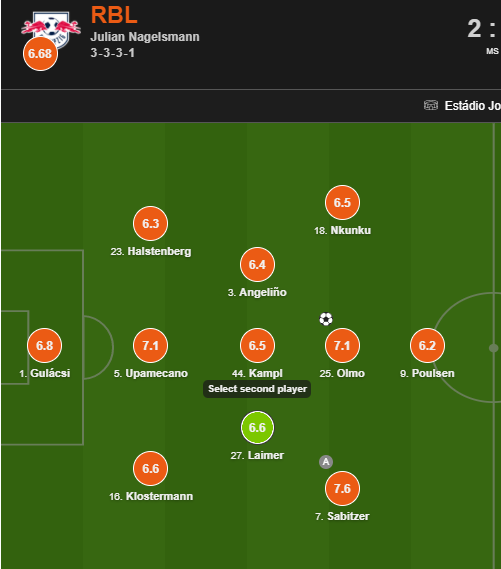Select Gulácsi's 6.8 rating circle
This screenshot has width=501, height=569.
(45, 345)
